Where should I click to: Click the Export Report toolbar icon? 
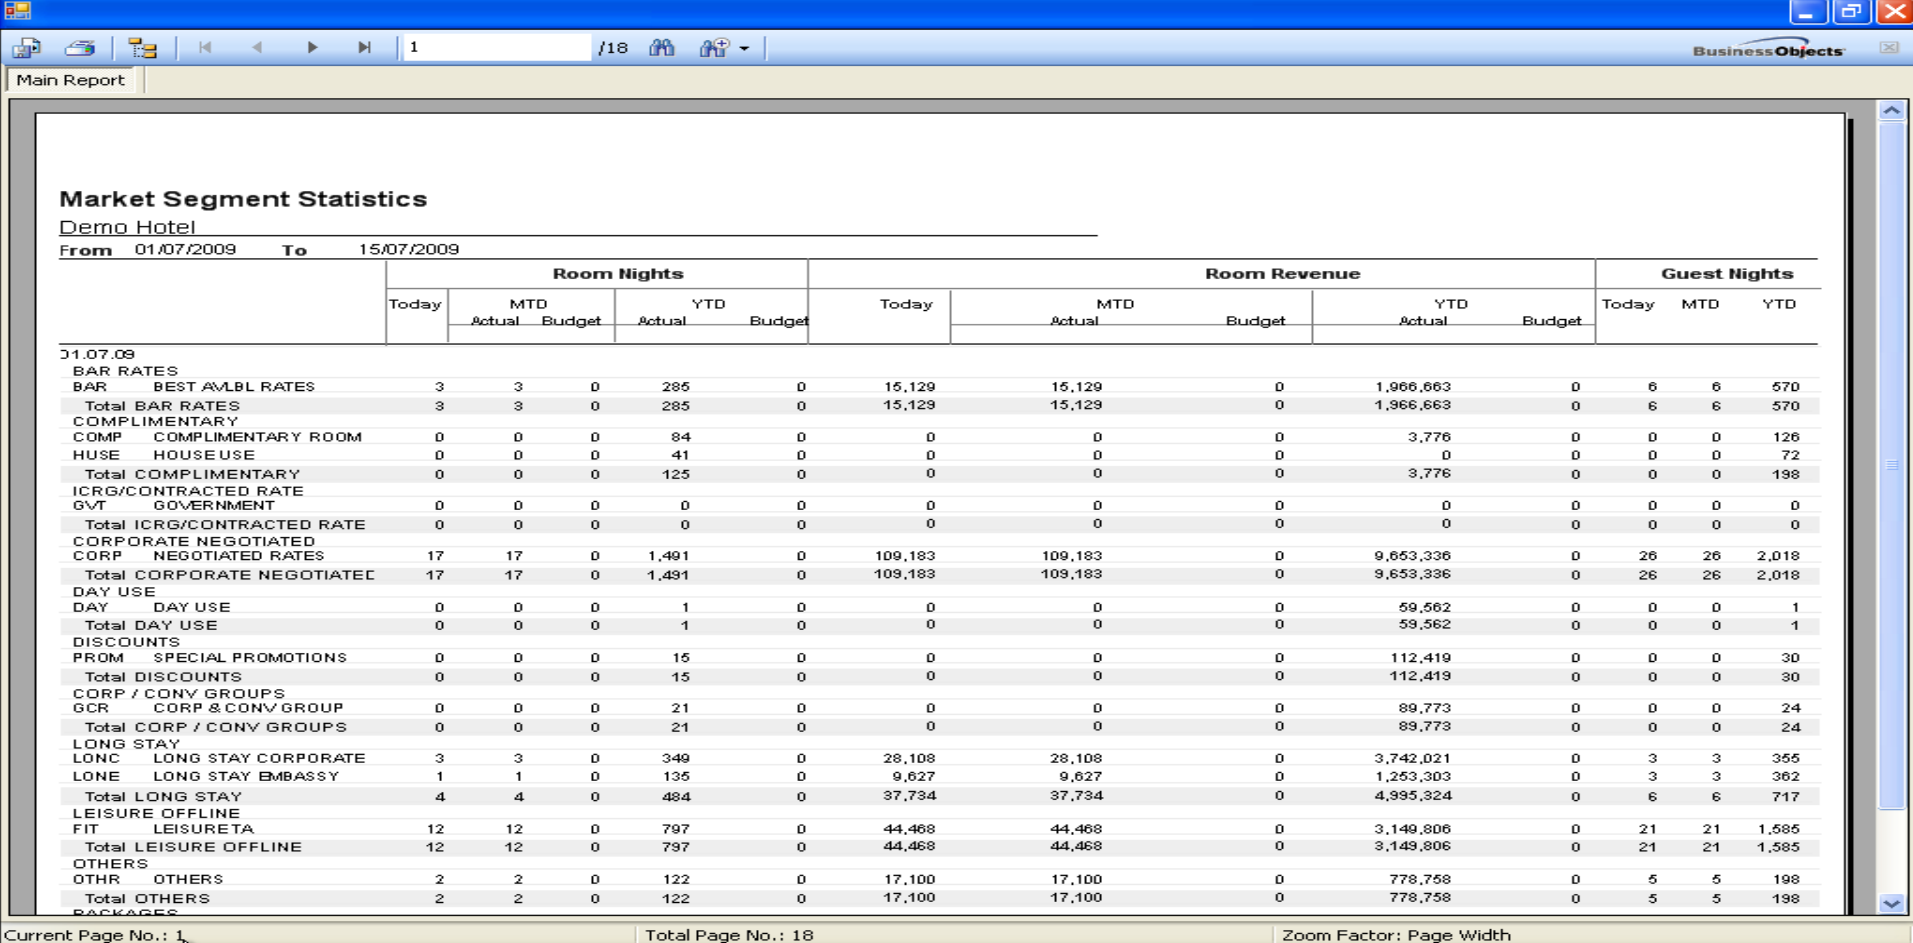point(27,48)
